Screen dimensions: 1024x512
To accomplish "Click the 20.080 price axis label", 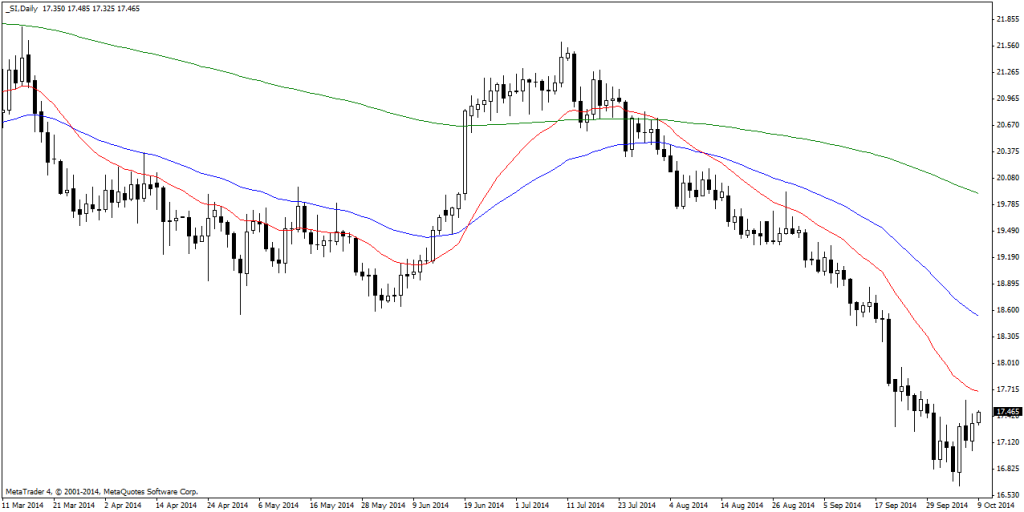I will click(1008, 177).
